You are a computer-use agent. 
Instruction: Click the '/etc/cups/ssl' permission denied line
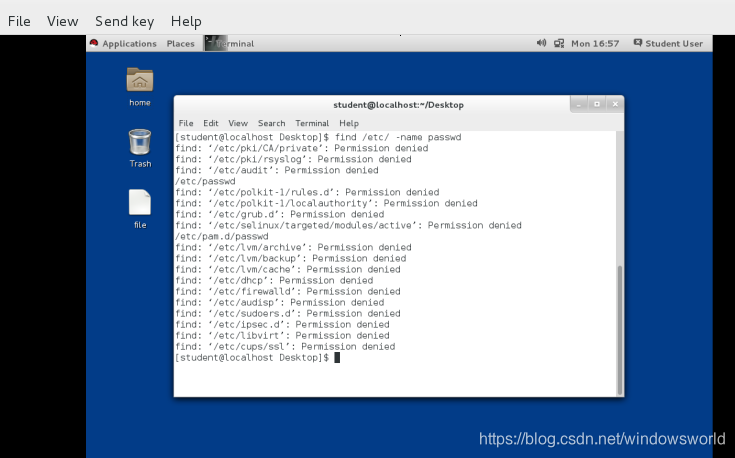tap(285, 346)
